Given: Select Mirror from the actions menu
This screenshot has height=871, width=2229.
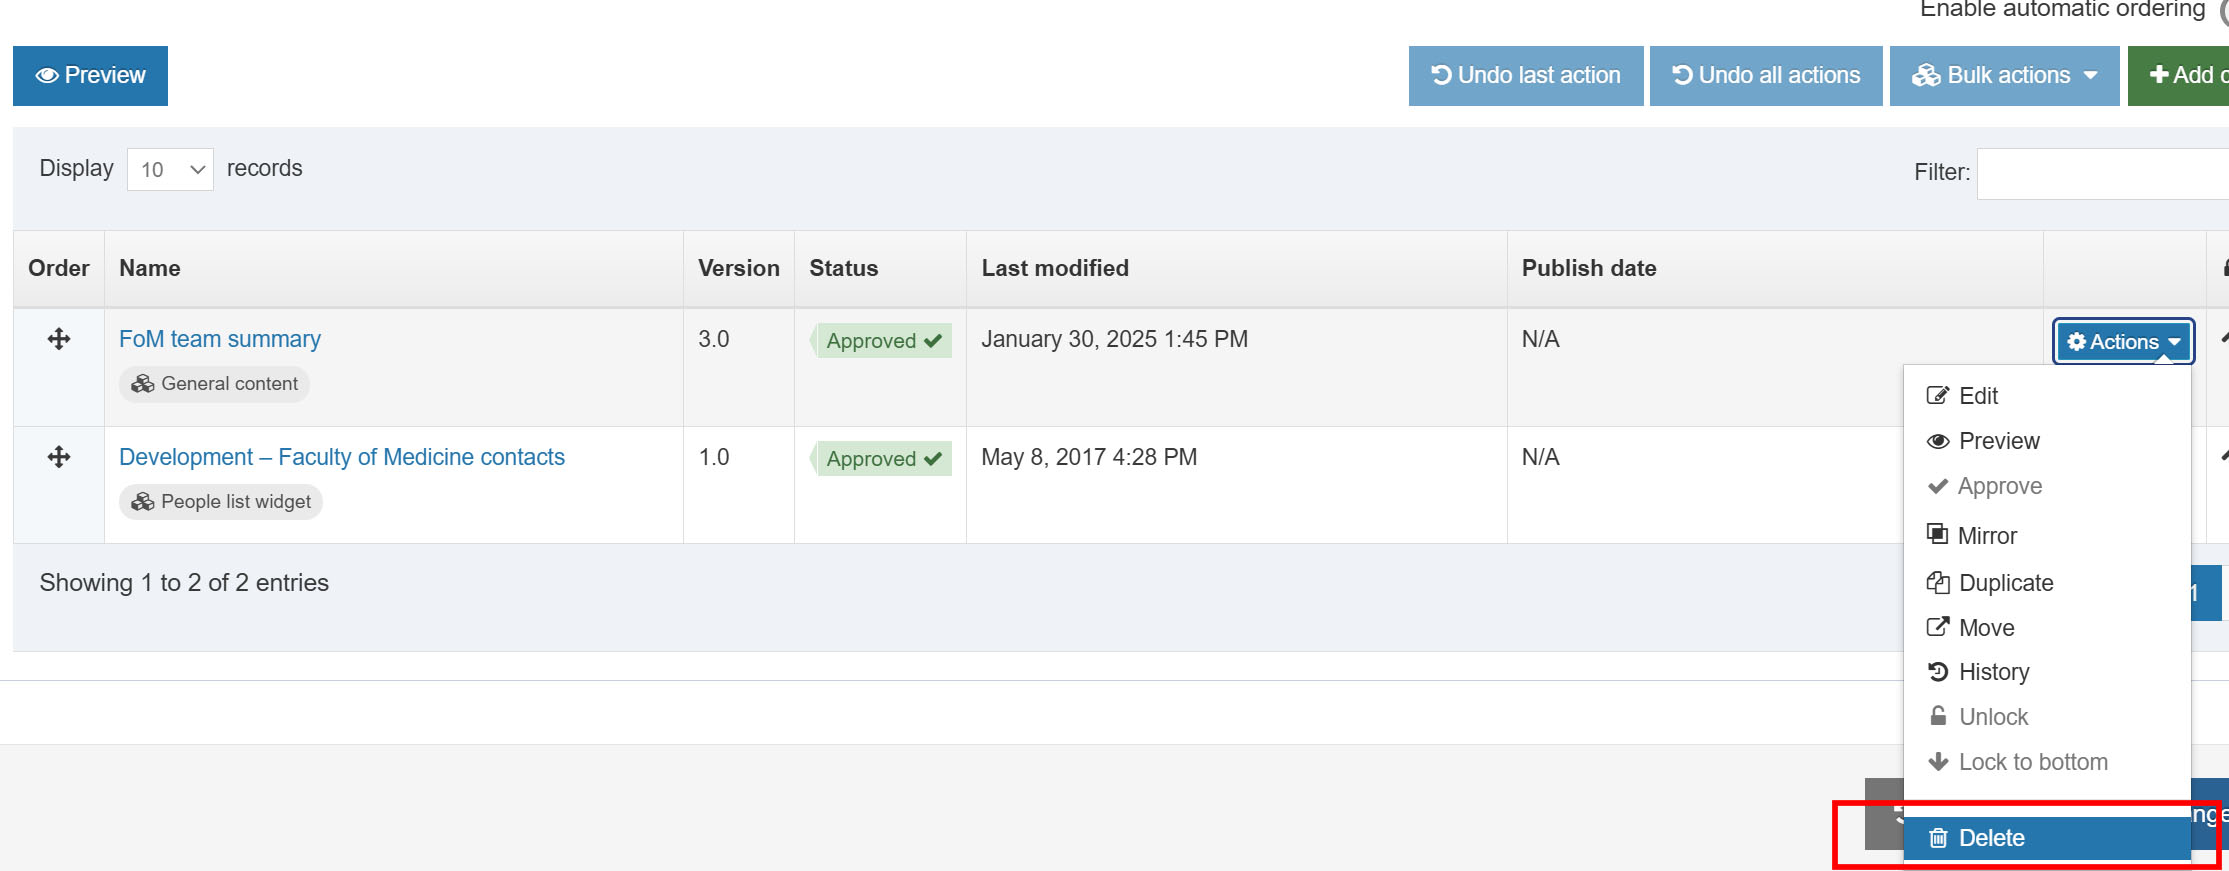Looking at the screenshot, I should click(1986, 536).
